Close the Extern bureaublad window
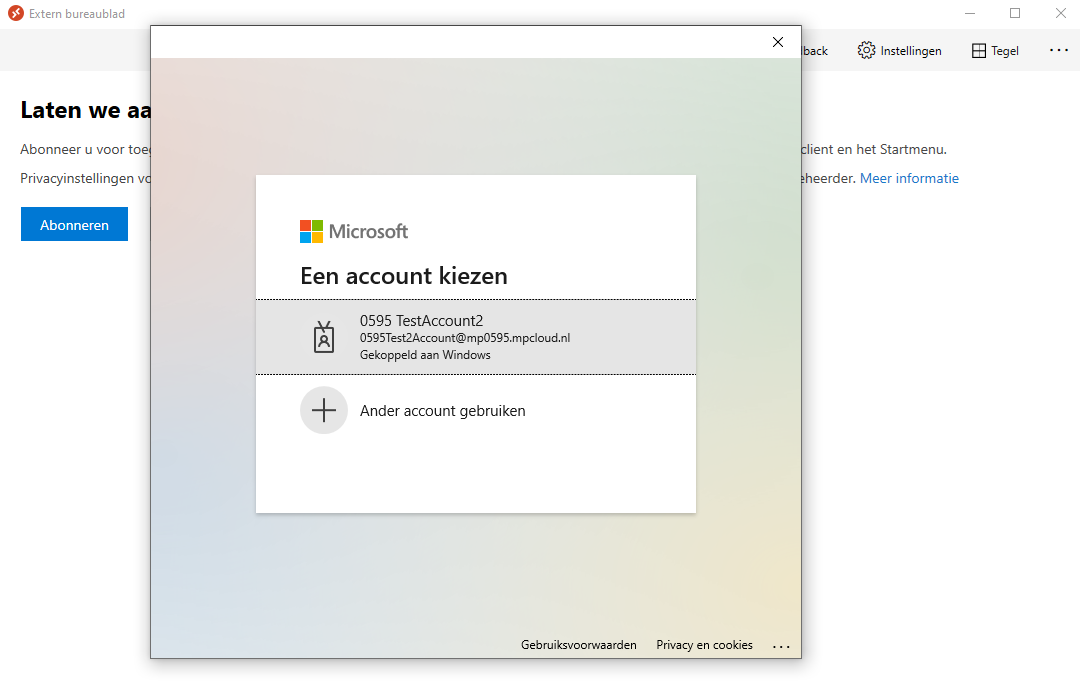Image resolution: width=1080 pixels, height=690 pixels. [1061, 13]
